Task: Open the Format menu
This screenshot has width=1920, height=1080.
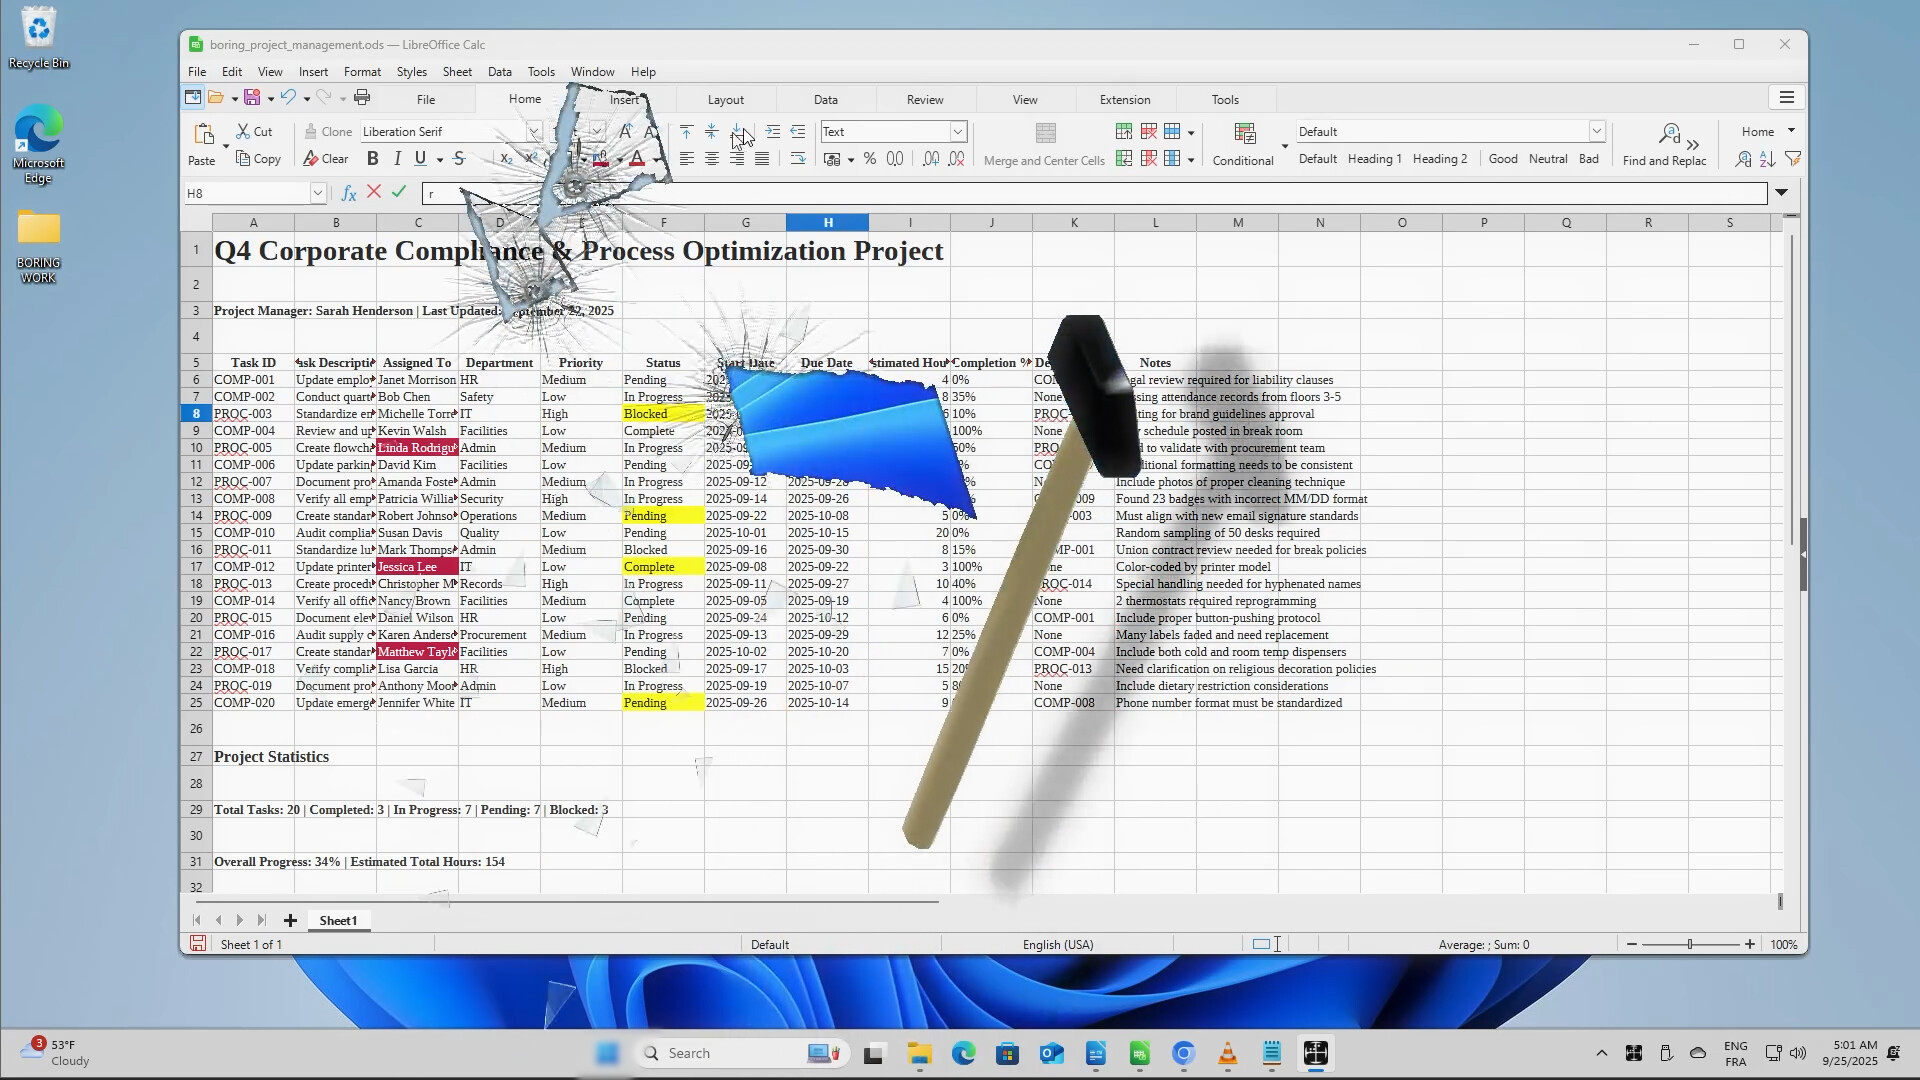Action: [362, 71]
